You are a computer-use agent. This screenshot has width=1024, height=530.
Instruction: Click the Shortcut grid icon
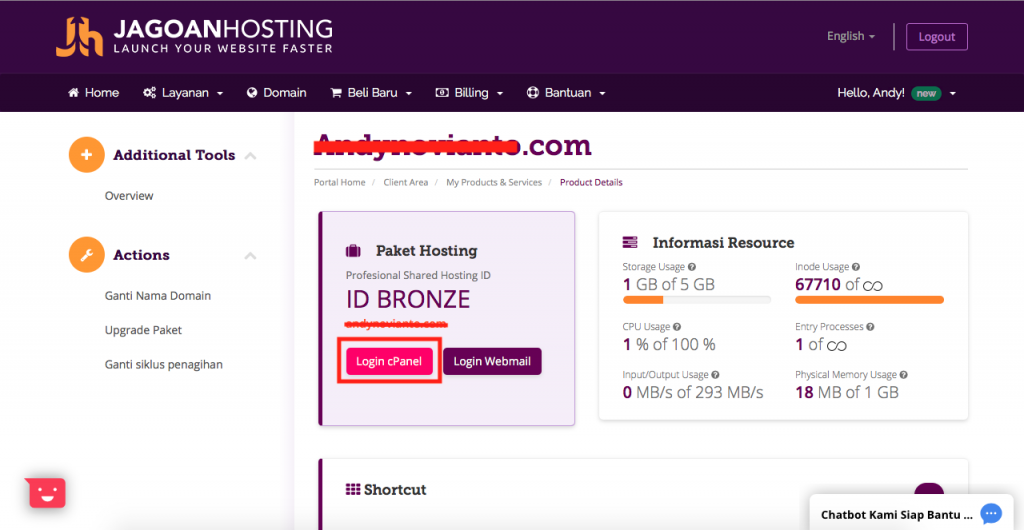[353, 490]
